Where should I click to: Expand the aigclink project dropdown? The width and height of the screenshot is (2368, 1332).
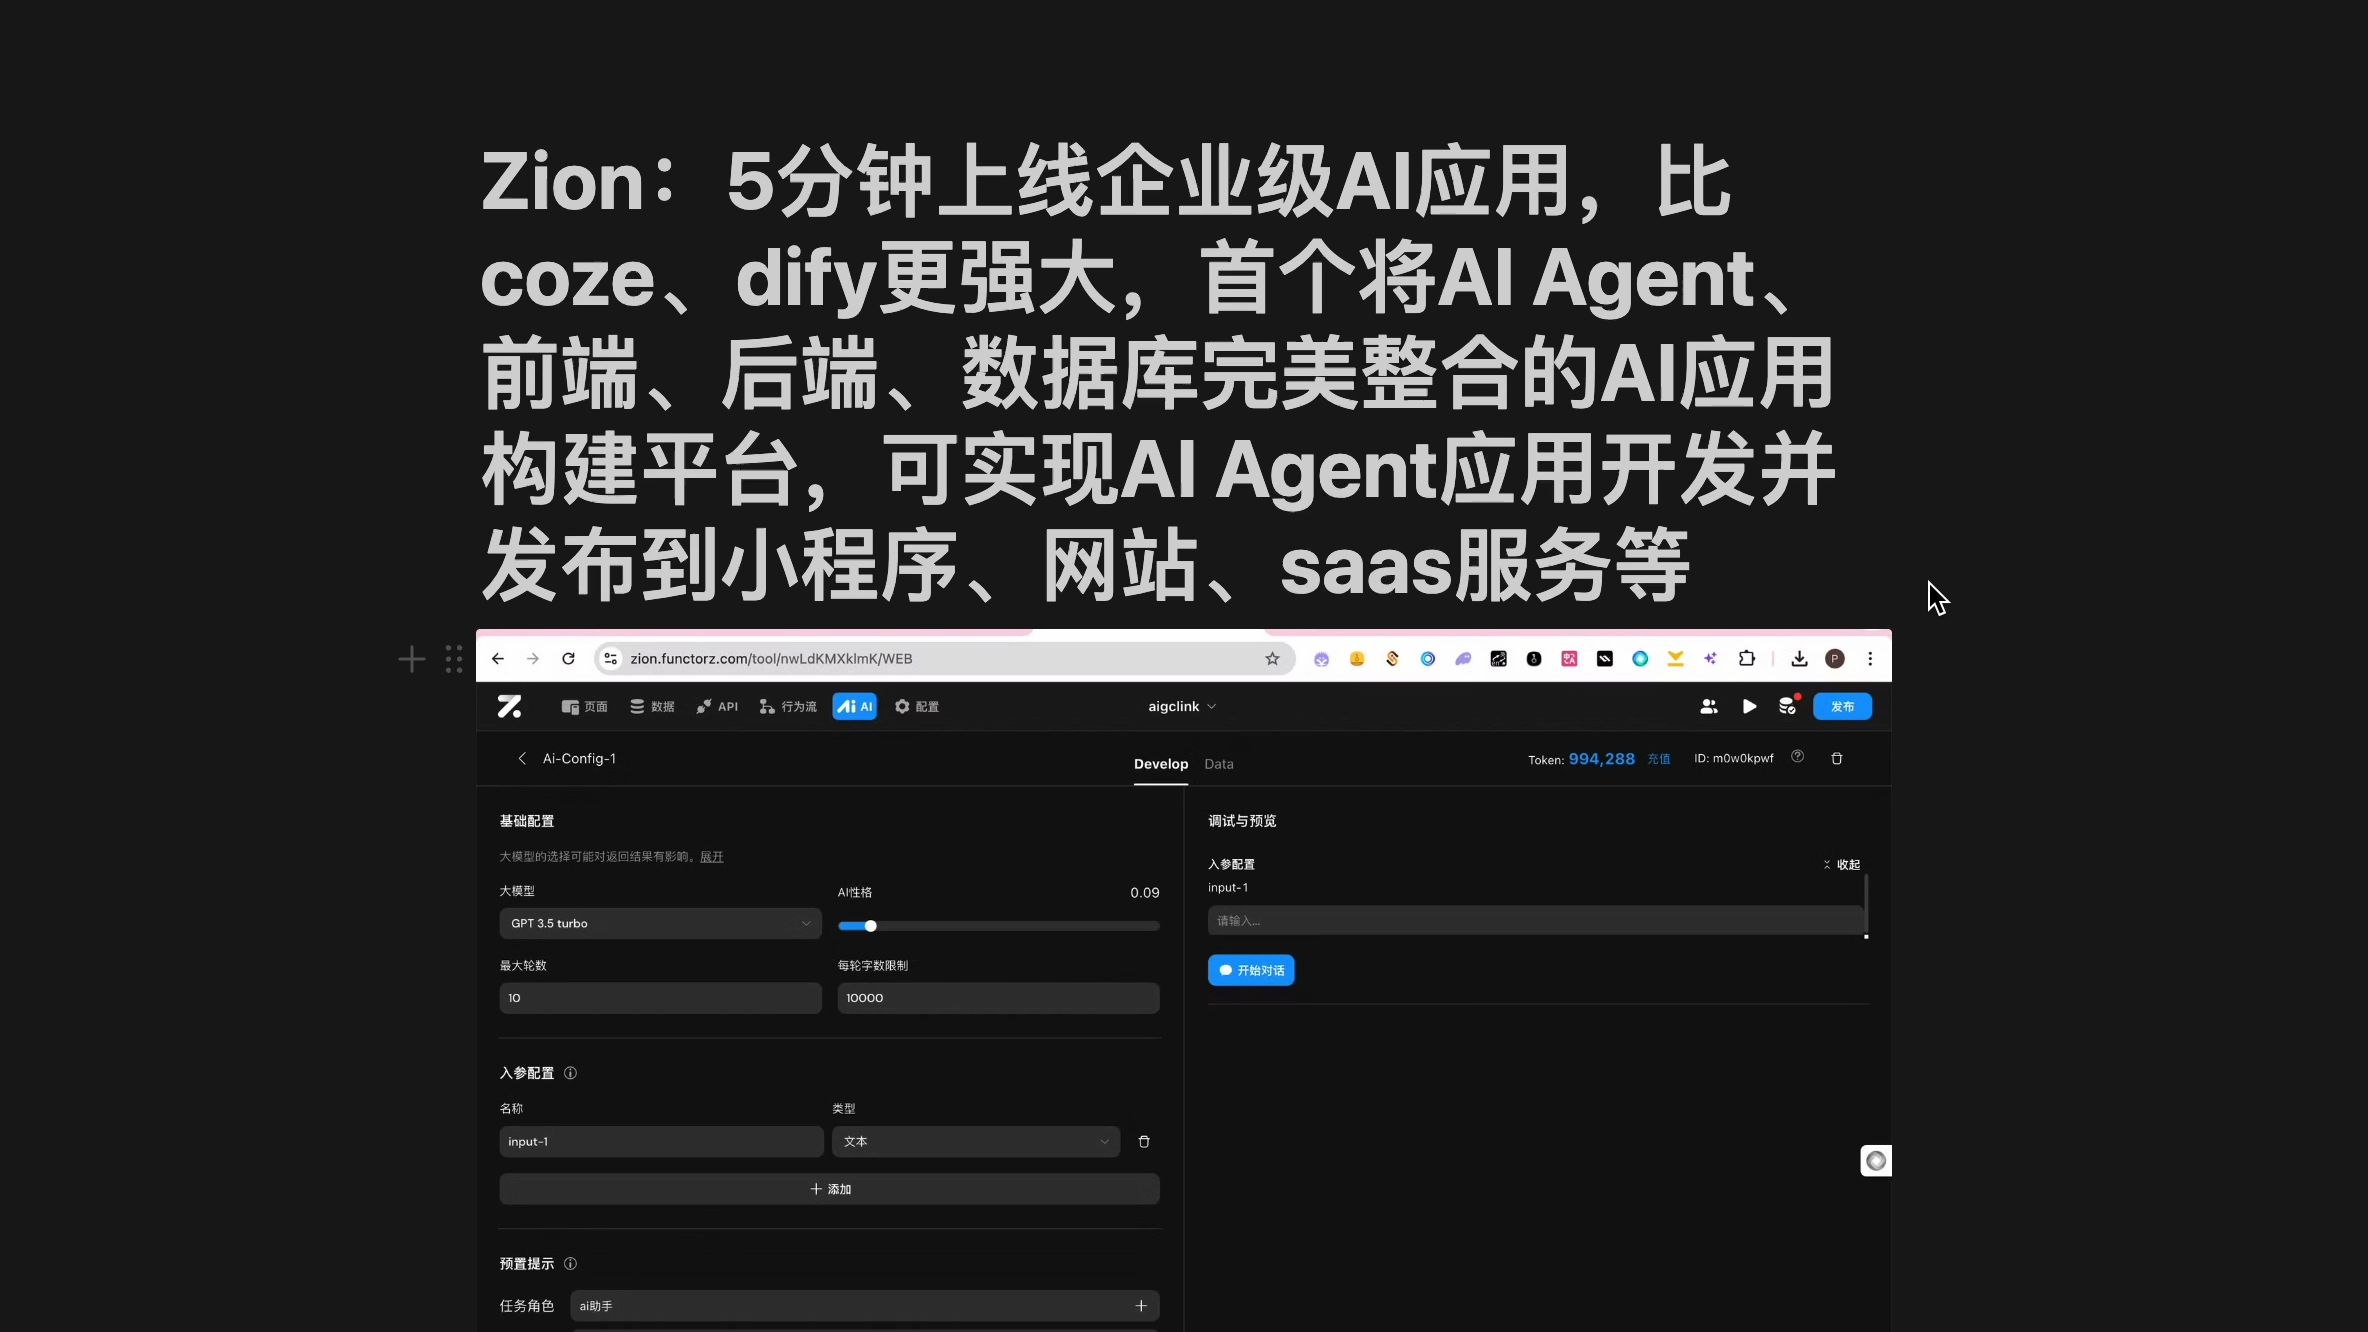pos(1182,707)
